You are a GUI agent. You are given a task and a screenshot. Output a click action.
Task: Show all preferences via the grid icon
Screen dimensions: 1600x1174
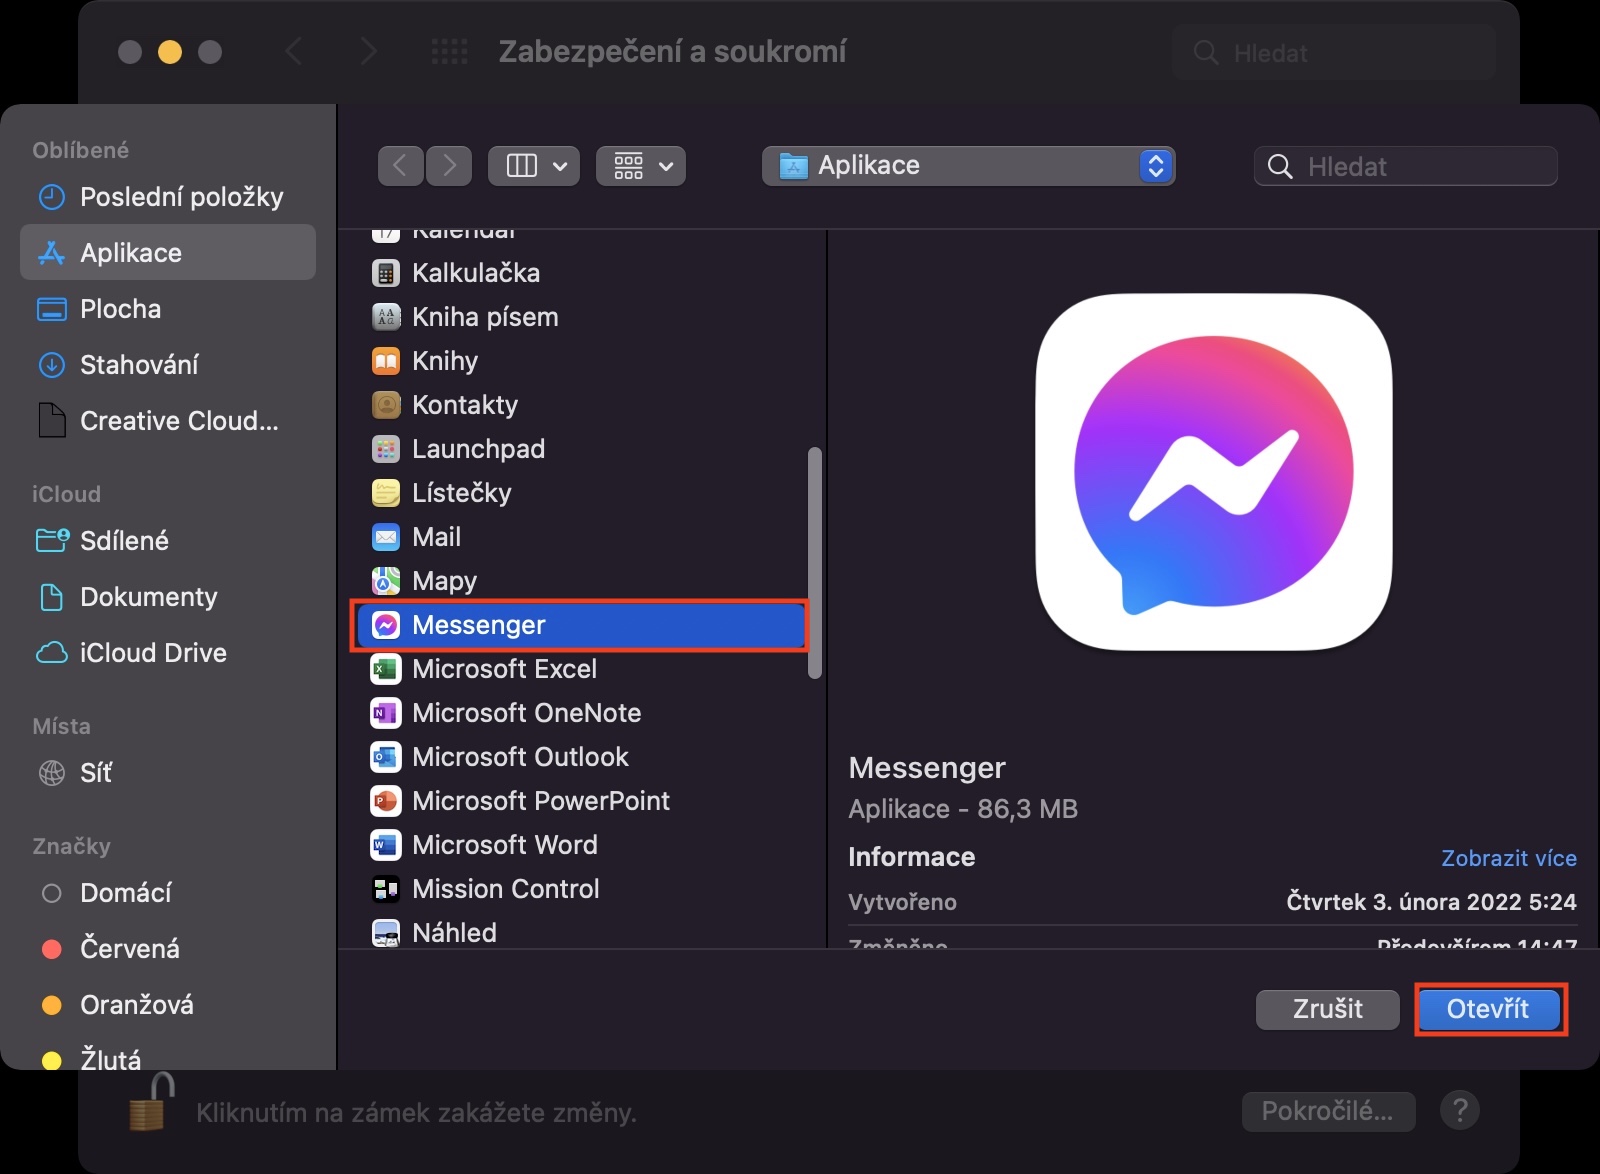click(x=449, y=52)
